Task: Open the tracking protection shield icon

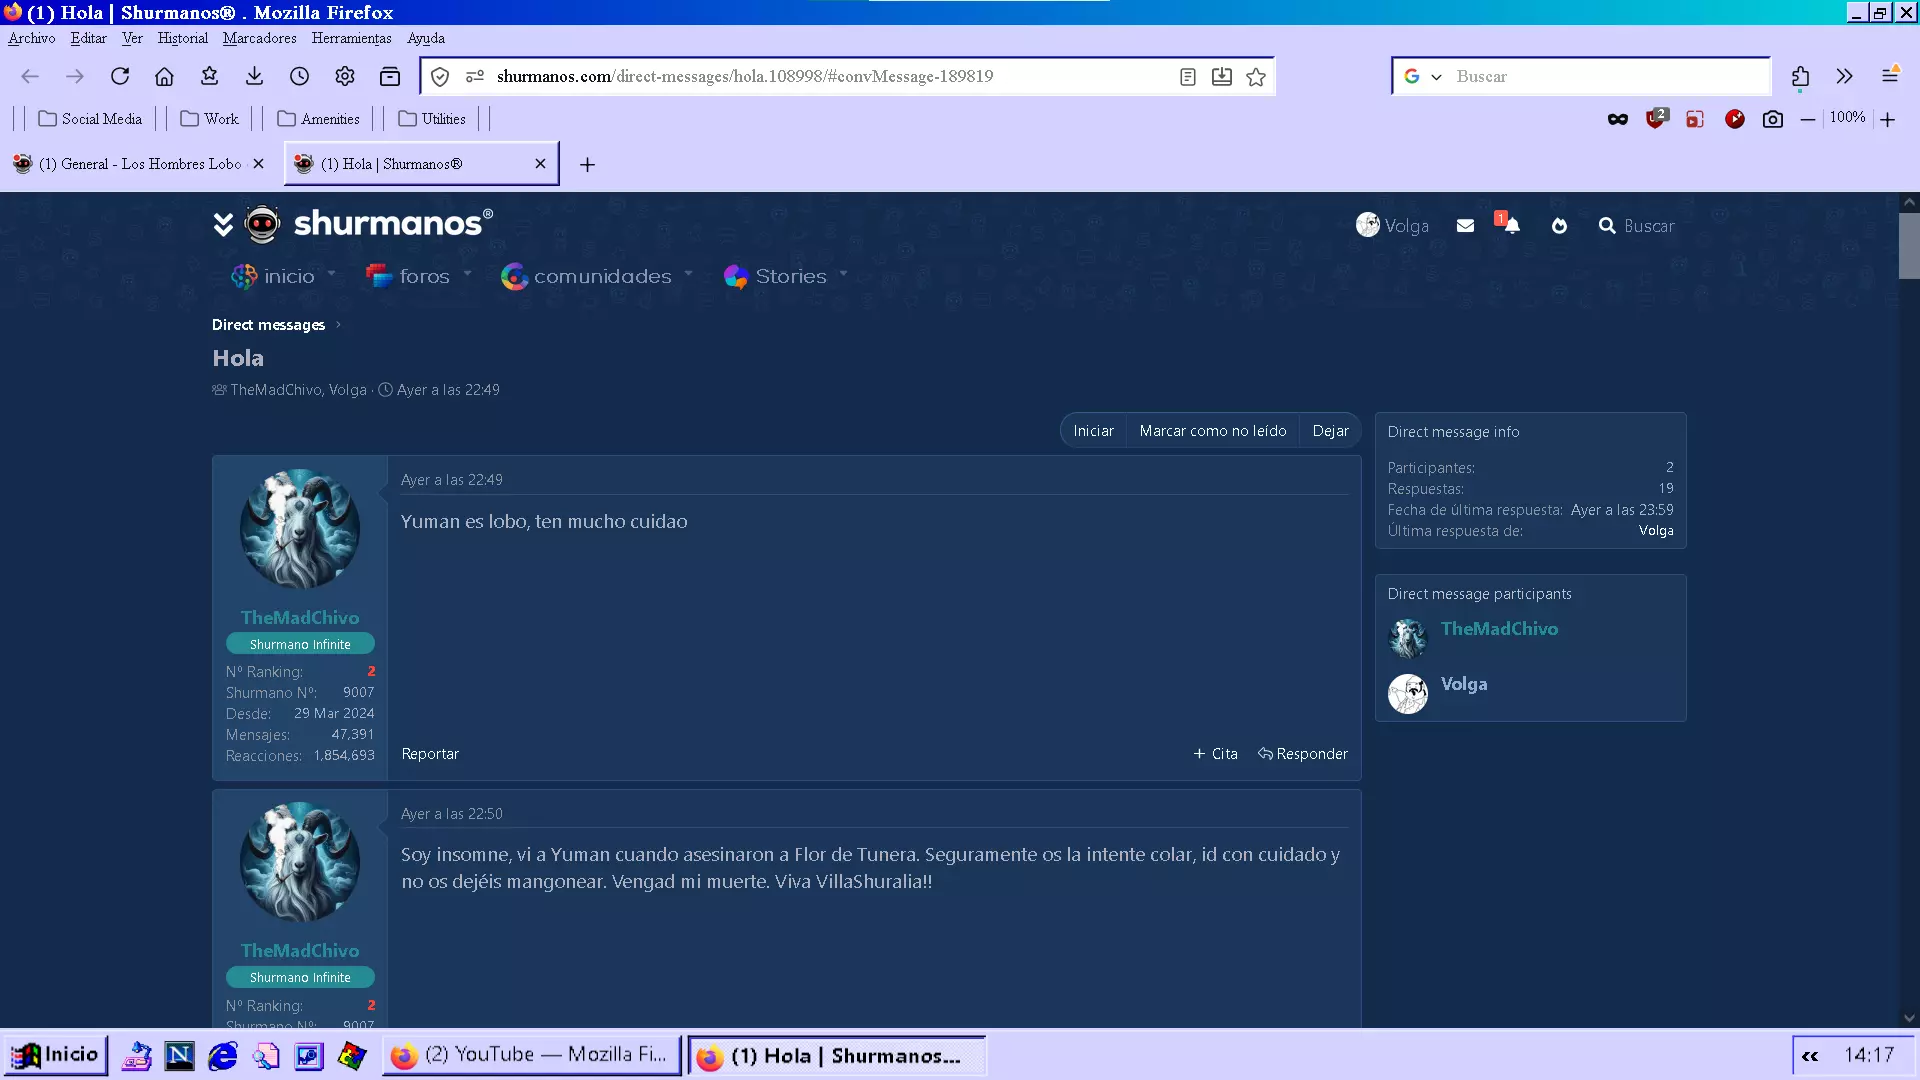Action: 440,77
